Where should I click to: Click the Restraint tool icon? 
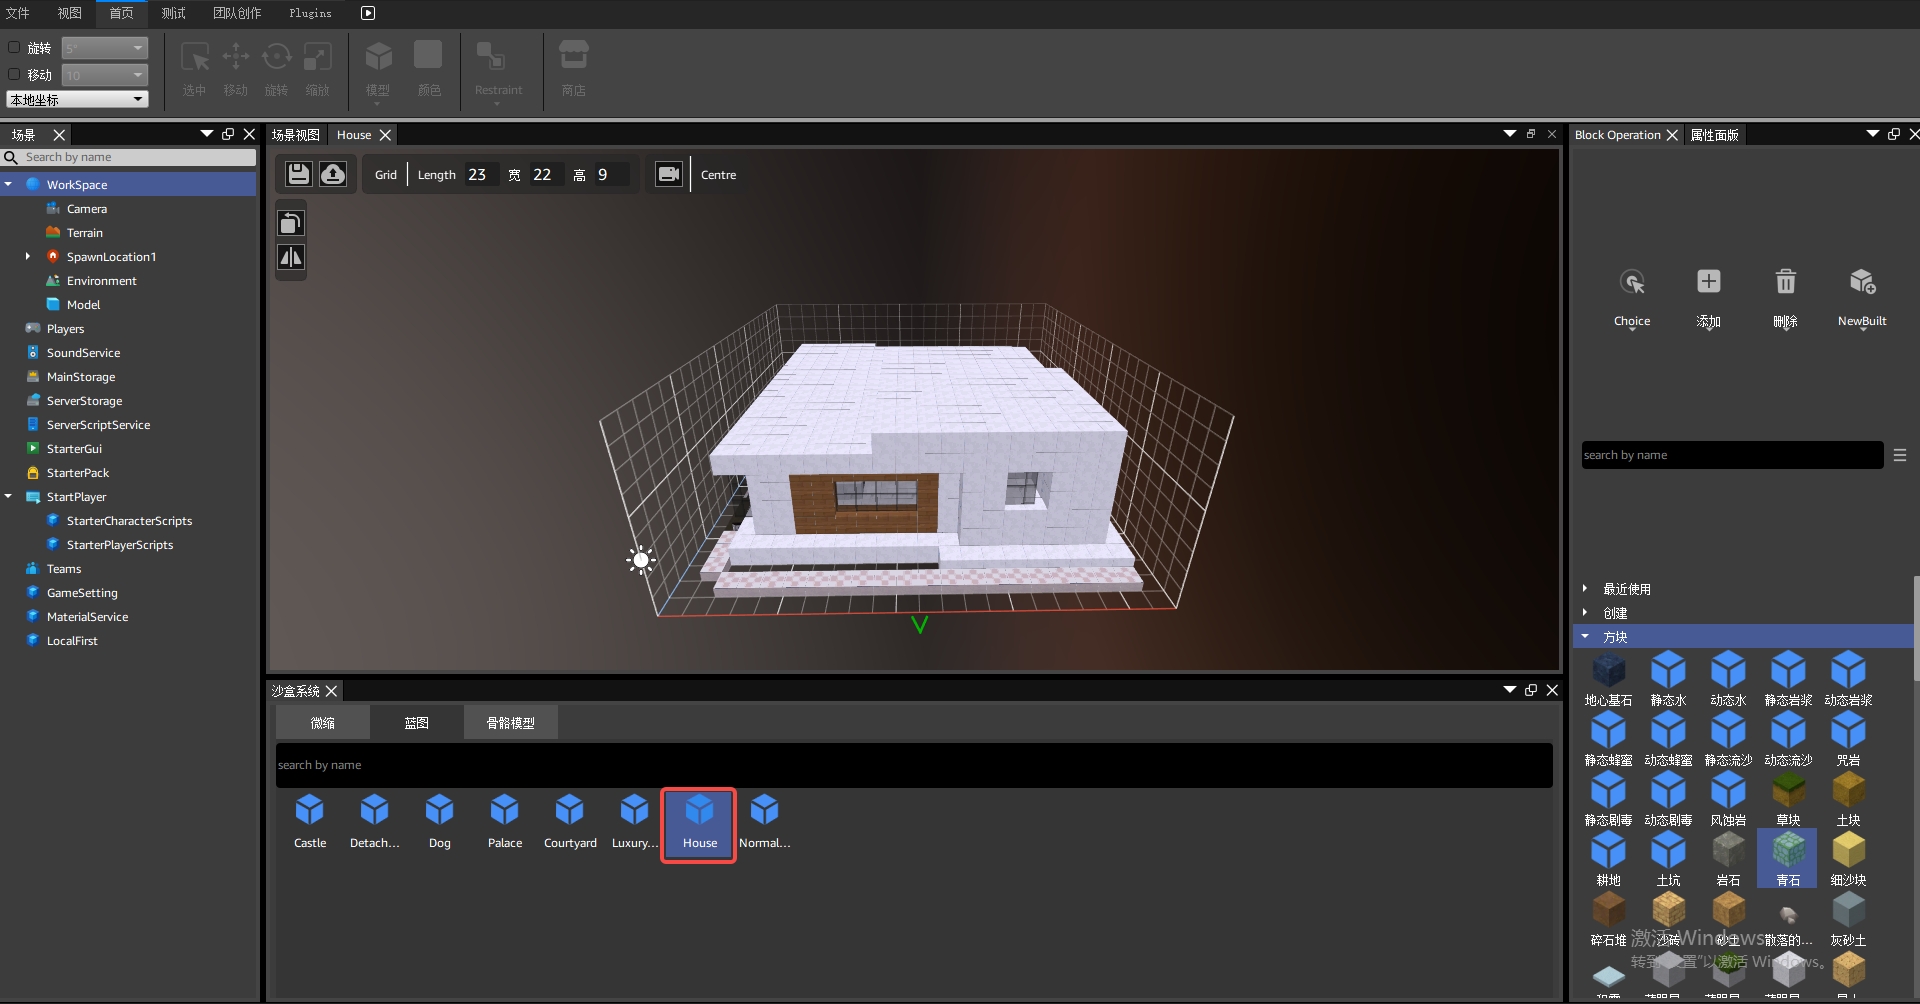(x=491, y=56)
